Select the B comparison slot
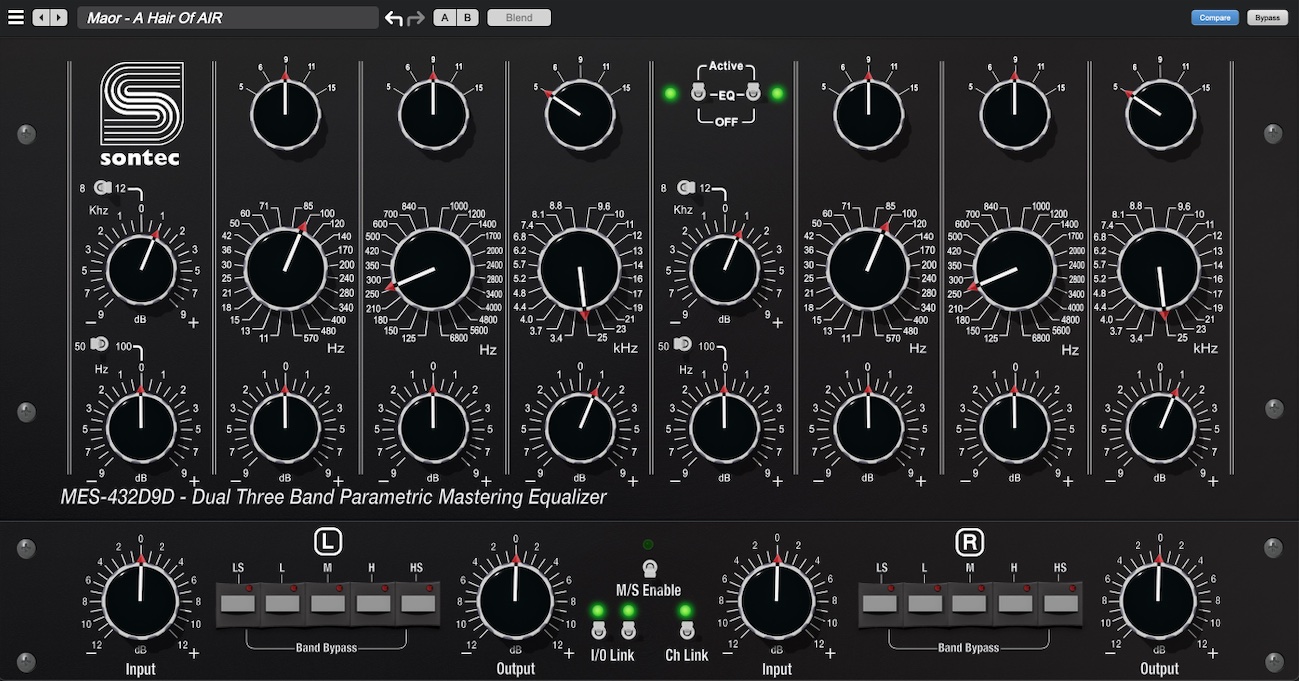The image size is (1299, 681). tap(467, 18)
